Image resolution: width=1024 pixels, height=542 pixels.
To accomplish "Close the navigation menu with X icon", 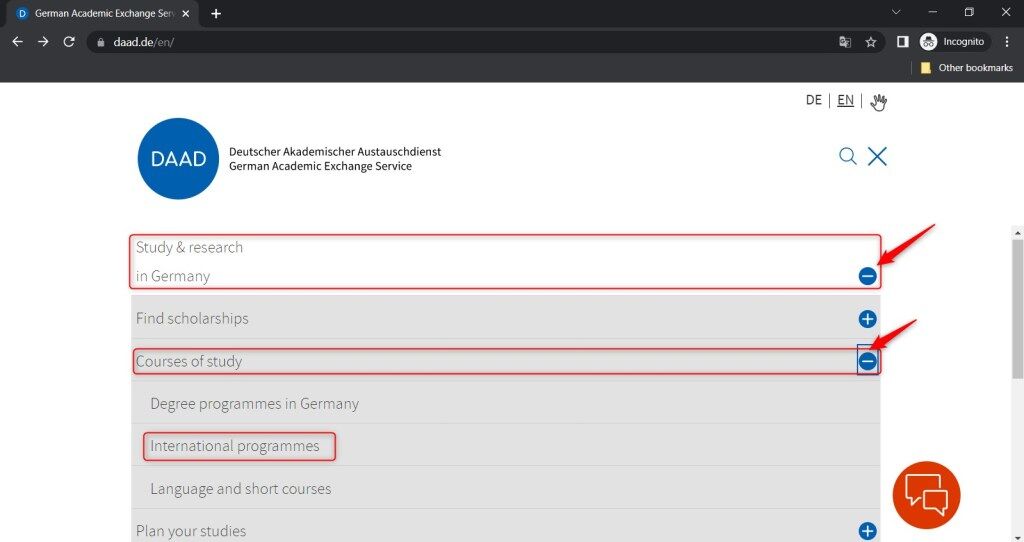I will 877,156.
